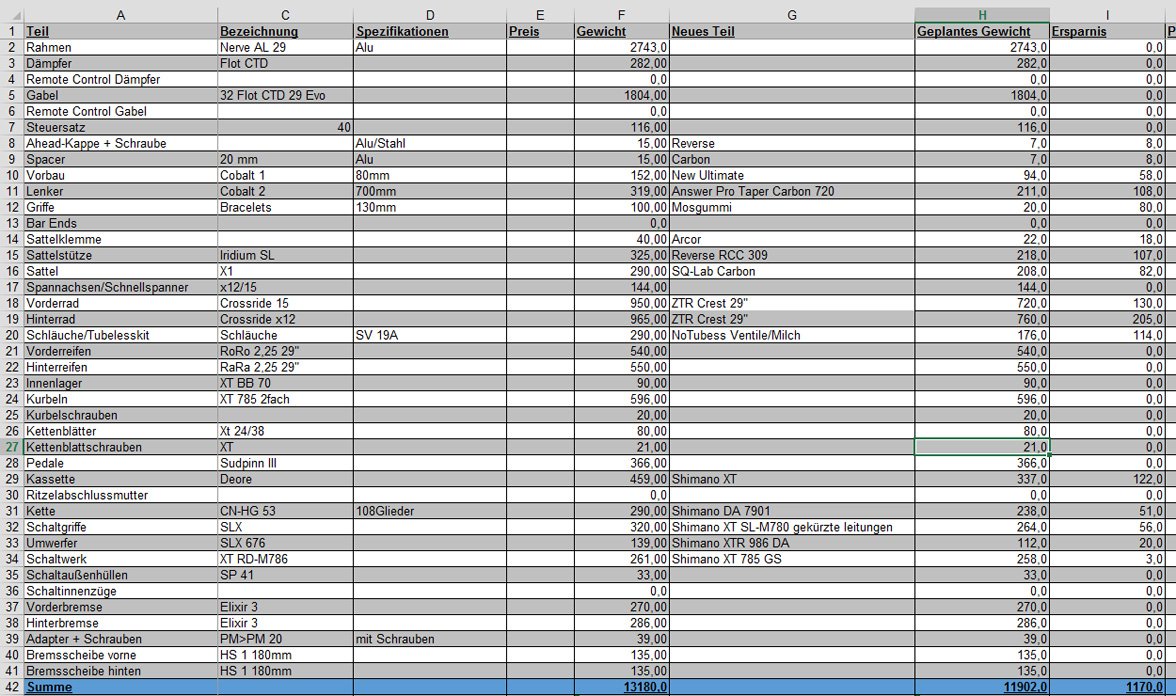Select the "Arcor" cell
1176x696 pixels.
791,239
